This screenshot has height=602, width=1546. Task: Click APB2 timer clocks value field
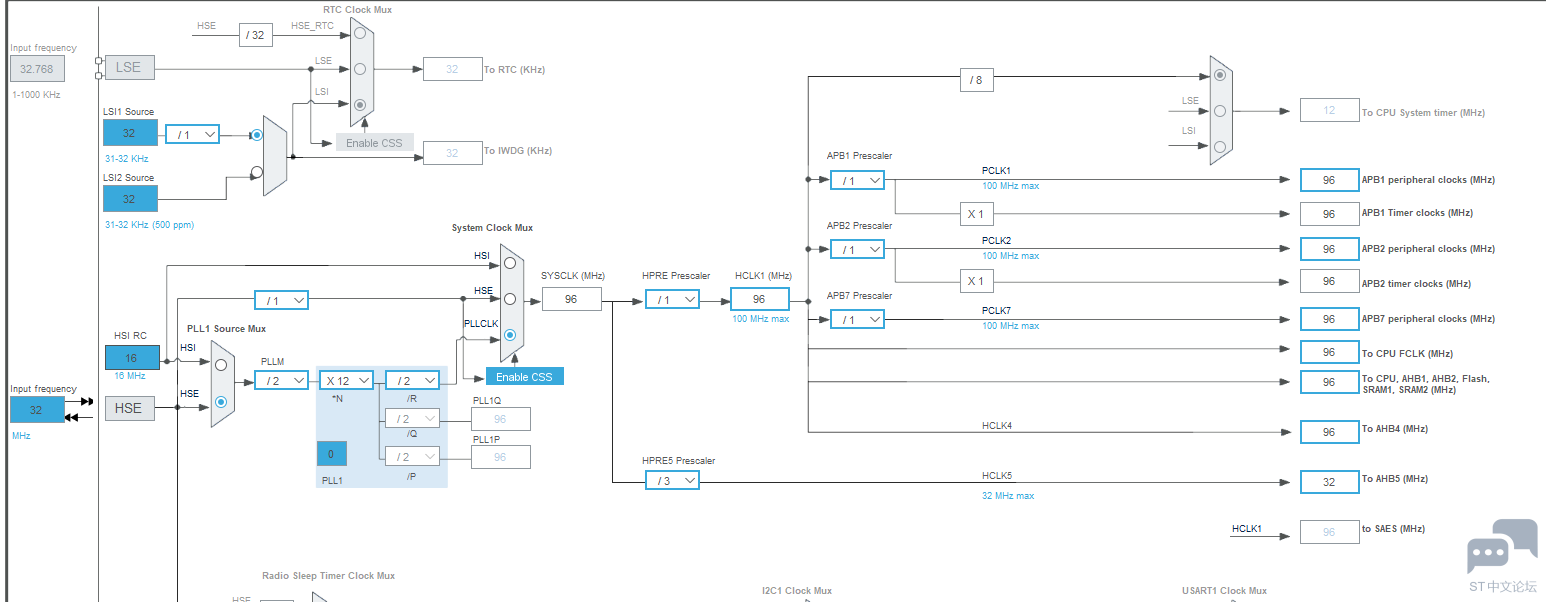click(1329, 282)
